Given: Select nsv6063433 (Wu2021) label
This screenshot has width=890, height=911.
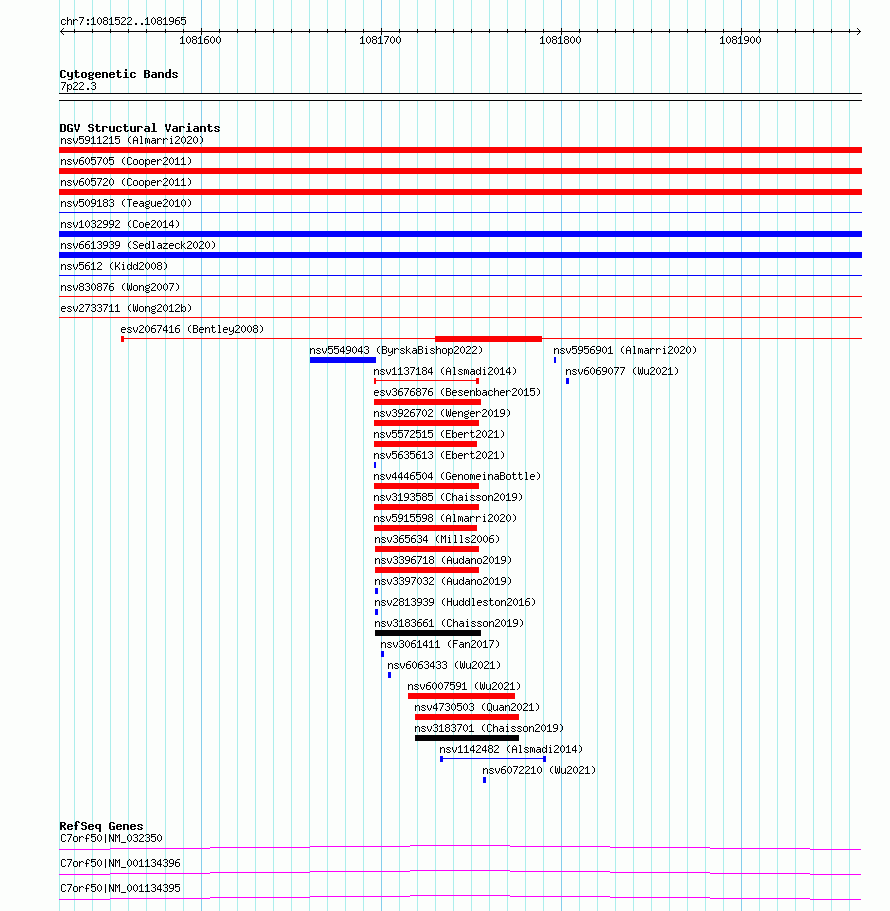Looking at the screenshot, I should [444, 665].
